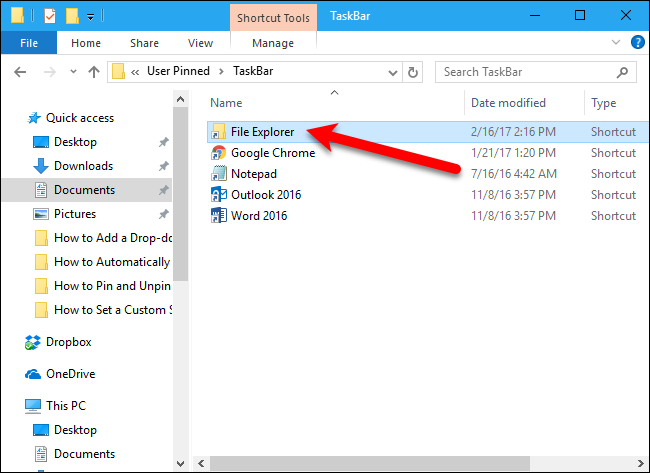
Task: Select the Notepad shortcut icon
Action: tap(218, 174)
